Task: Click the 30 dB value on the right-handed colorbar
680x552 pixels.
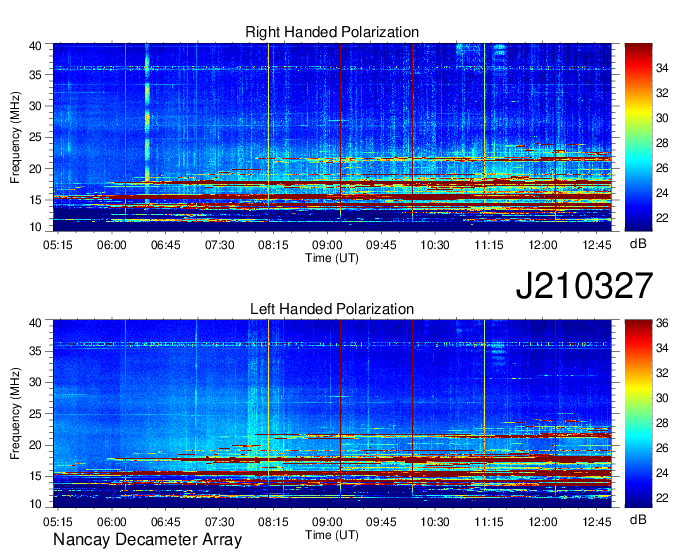Action: 662,118
